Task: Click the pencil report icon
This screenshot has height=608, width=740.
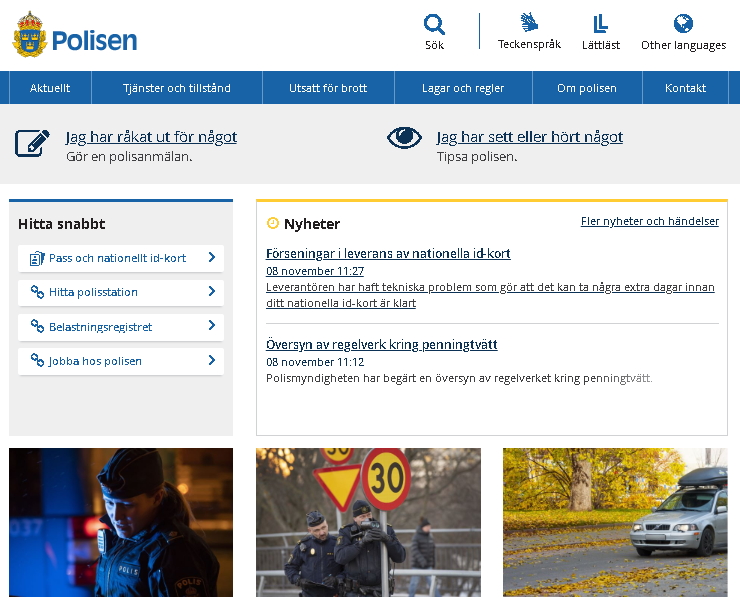Action: 32,143
